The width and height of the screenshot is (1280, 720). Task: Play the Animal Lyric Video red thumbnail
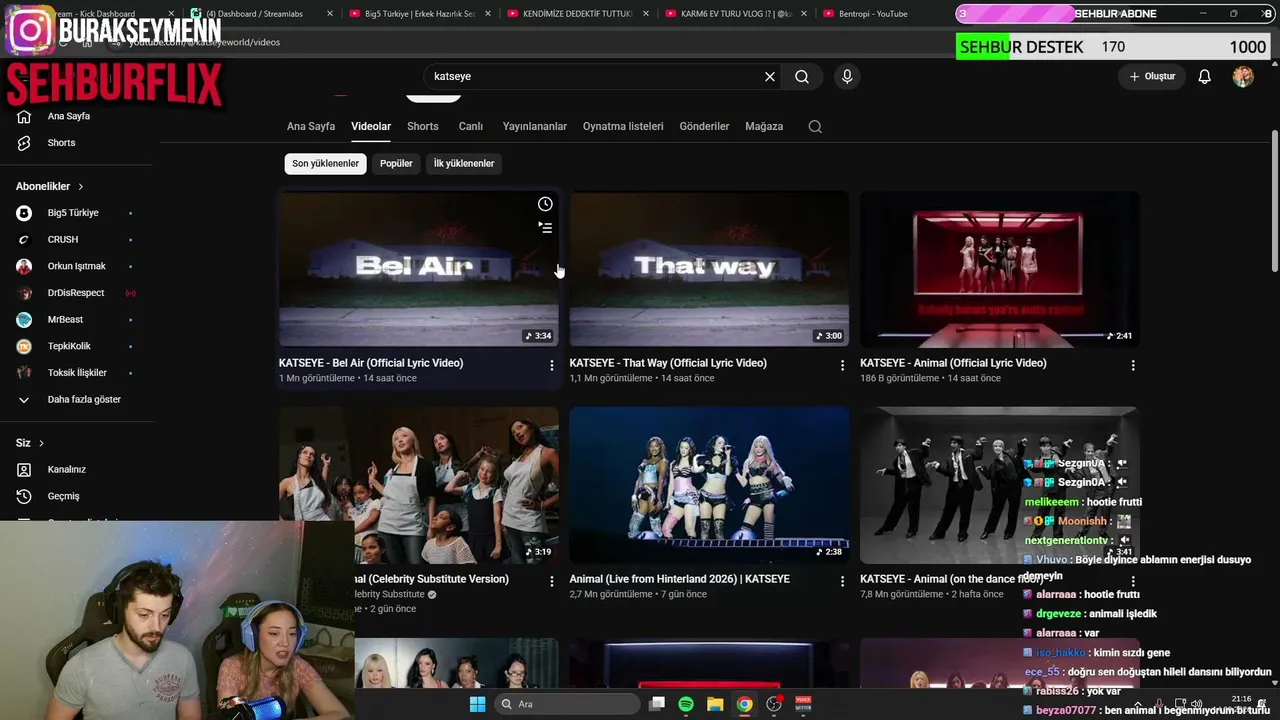click(x=1000, y=269)
